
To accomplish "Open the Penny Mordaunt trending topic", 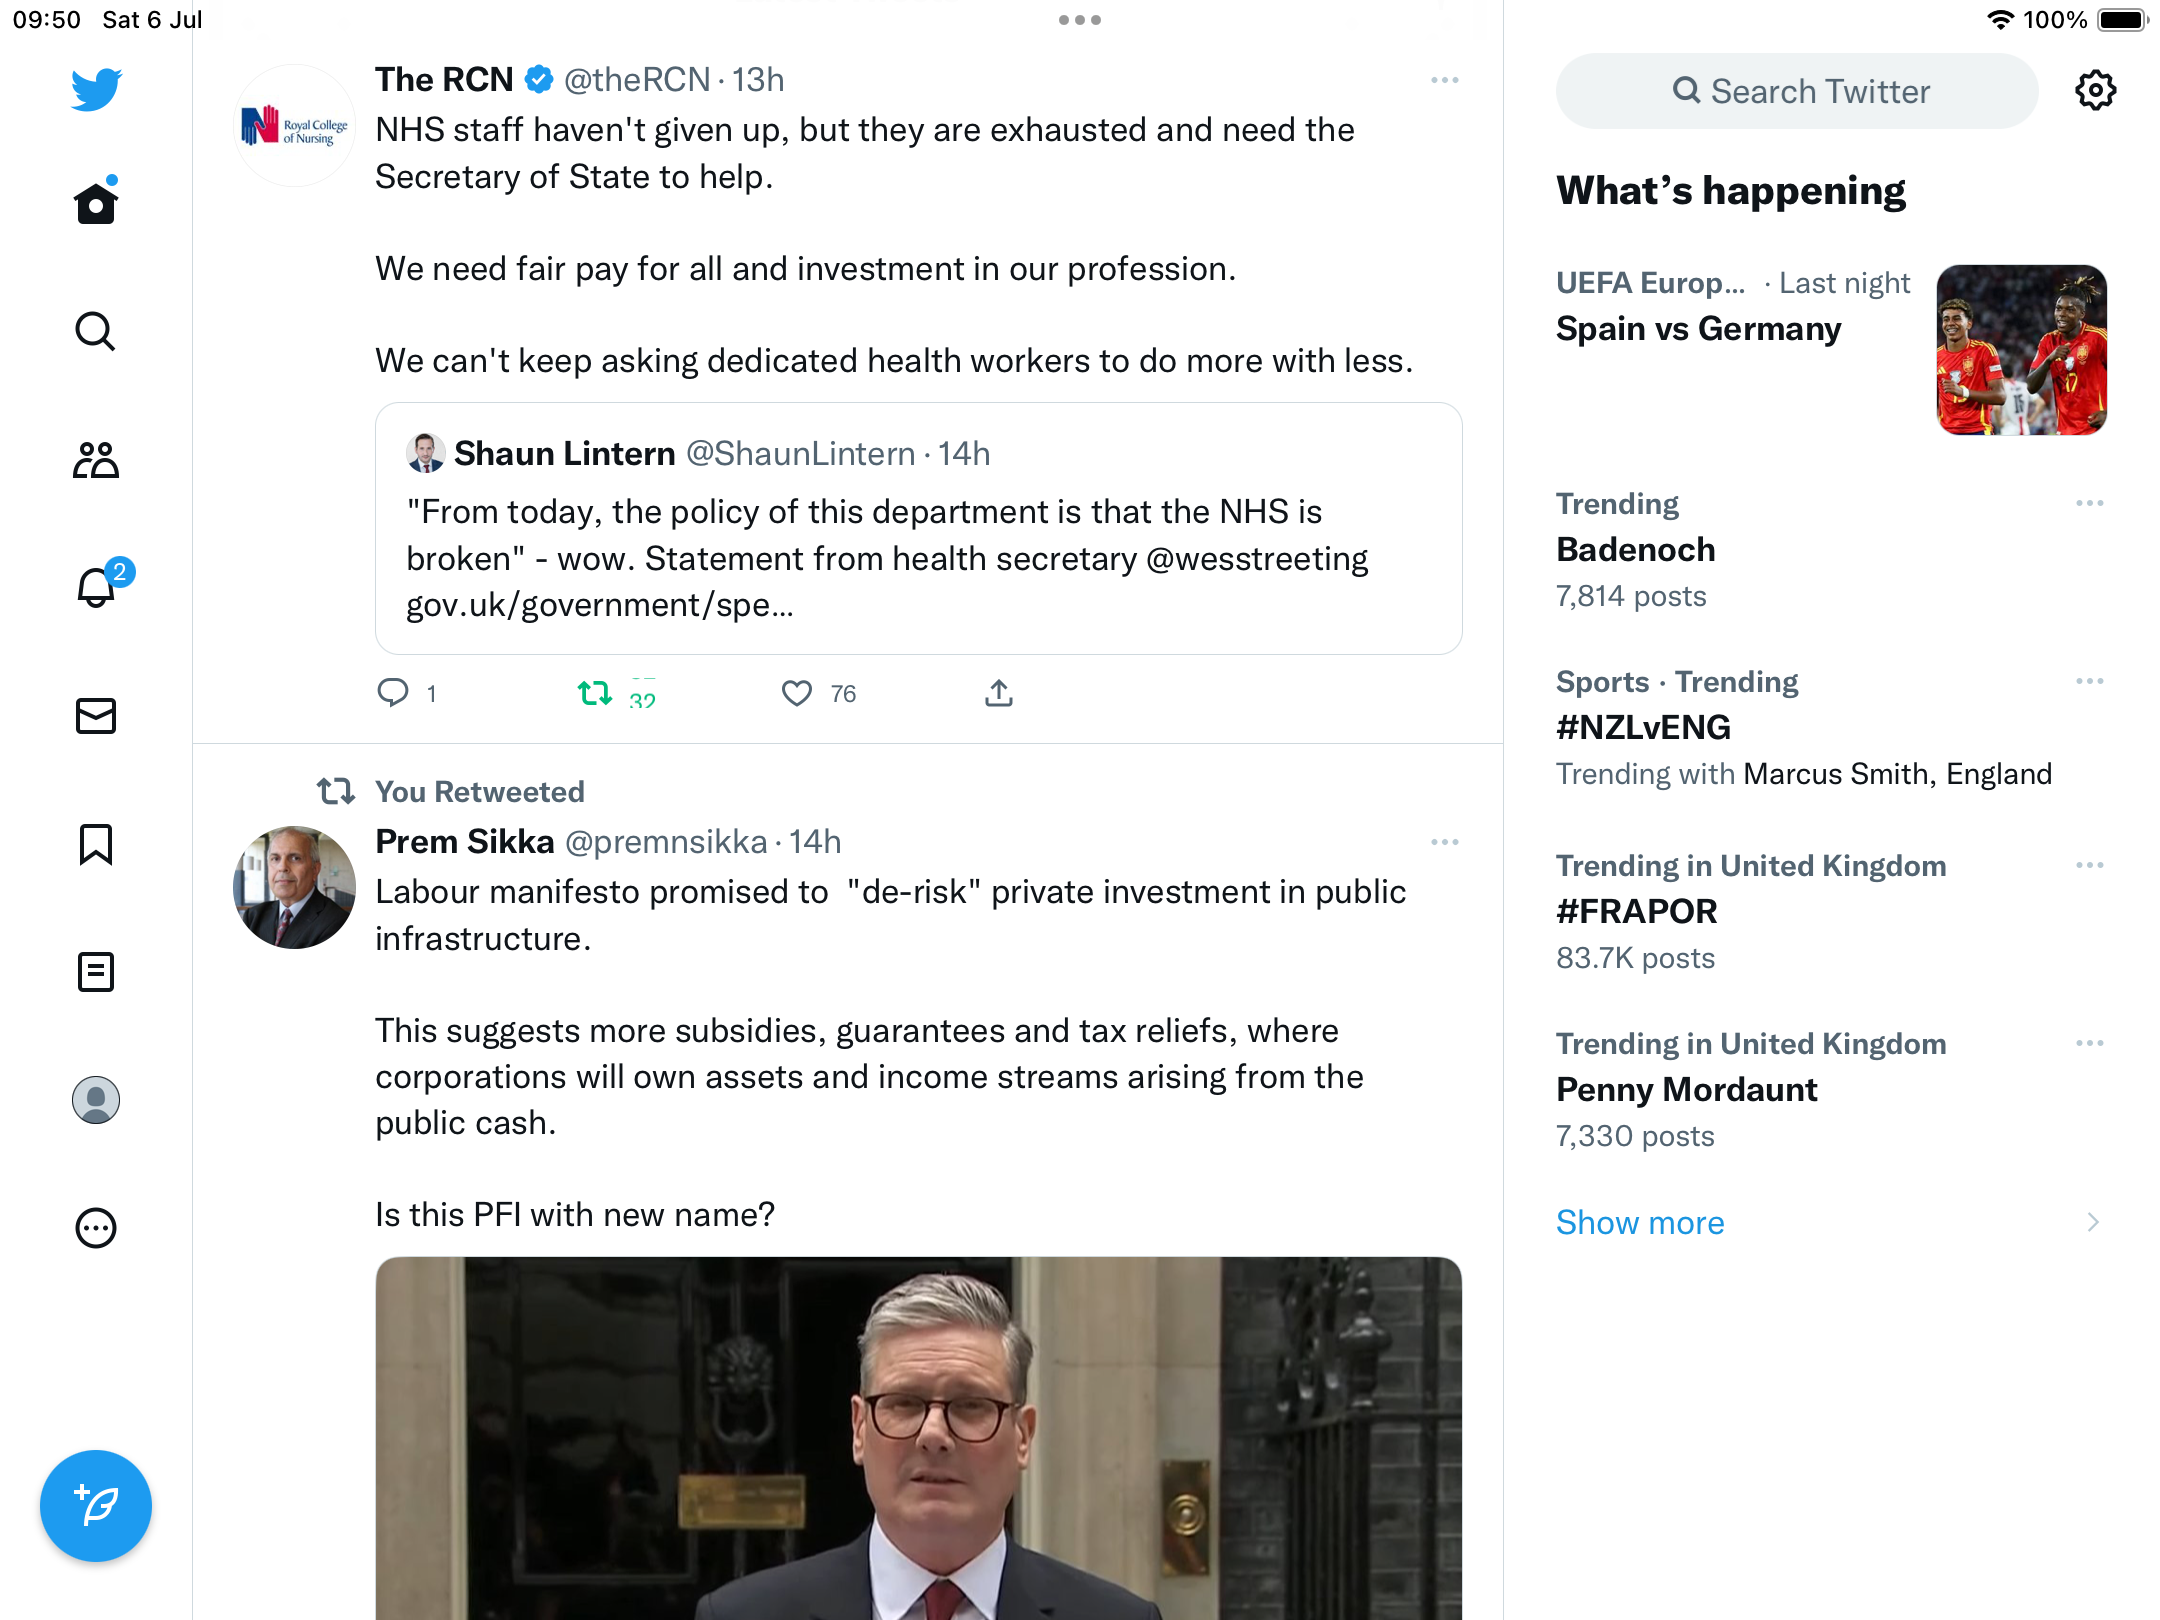I will pyautogui.click(x=1687, y=1089).
